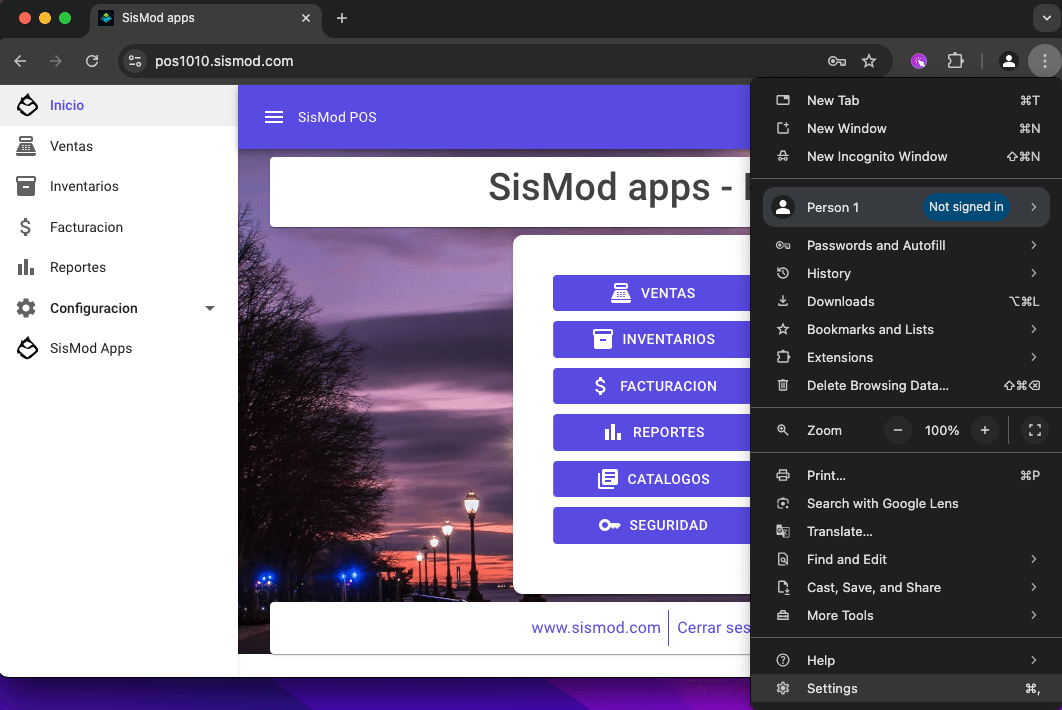The image size is (1062, 710).
Task: Click the INVENTARIOS button
Action: pyautogui.click(x=652, y=339)
